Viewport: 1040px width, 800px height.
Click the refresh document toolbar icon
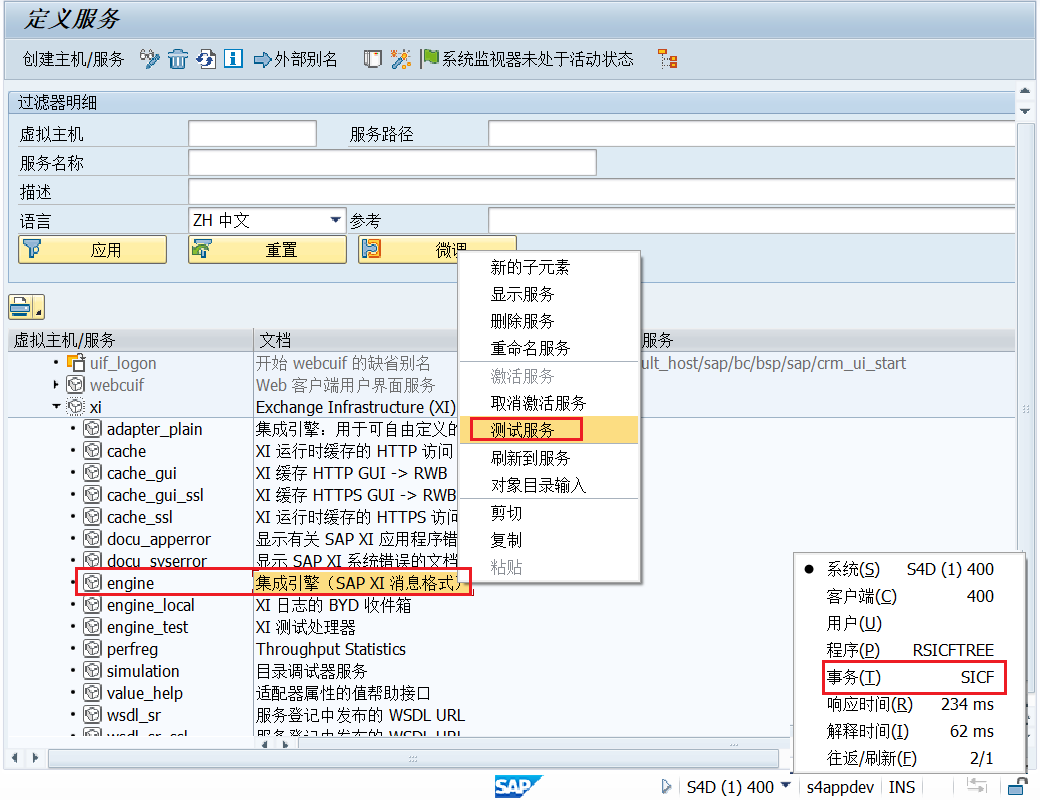coord(206,59)
